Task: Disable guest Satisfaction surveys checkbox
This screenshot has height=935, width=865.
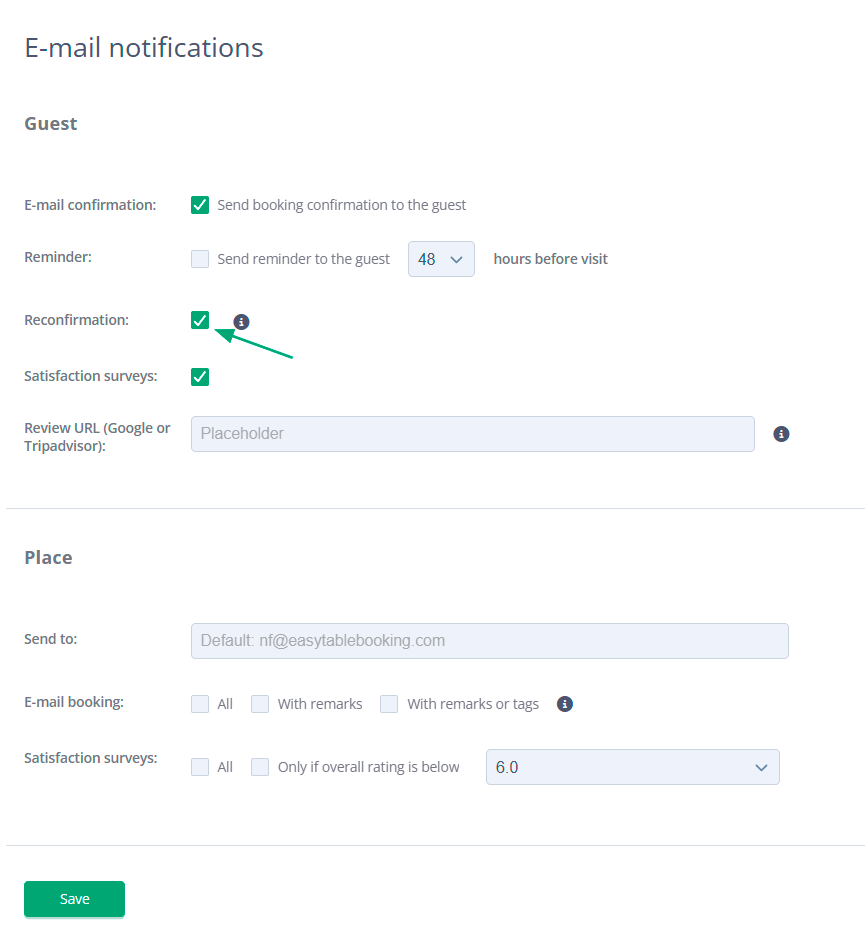Action: pyautogui.click(x=199, y=377)
